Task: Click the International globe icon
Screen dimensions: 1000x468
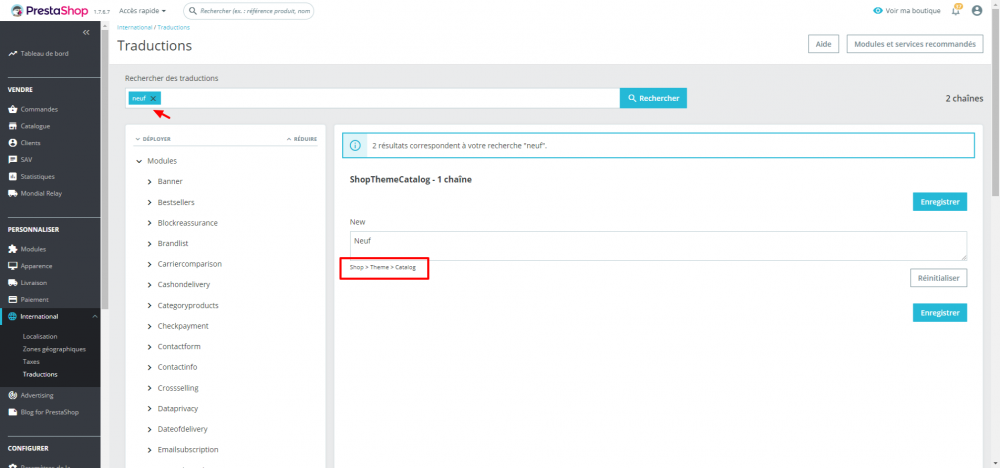Action: tap(13, 316)
